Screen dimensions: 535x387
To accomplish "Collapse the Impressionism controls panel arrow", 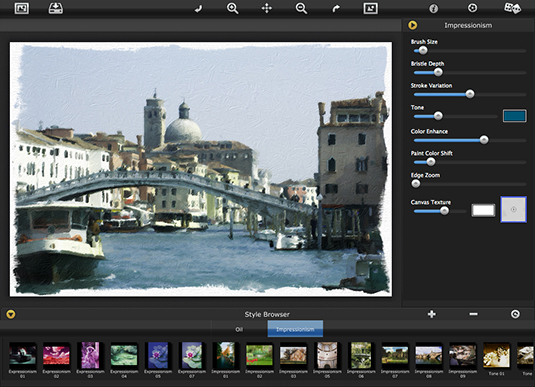I will (x=412, y=25).
